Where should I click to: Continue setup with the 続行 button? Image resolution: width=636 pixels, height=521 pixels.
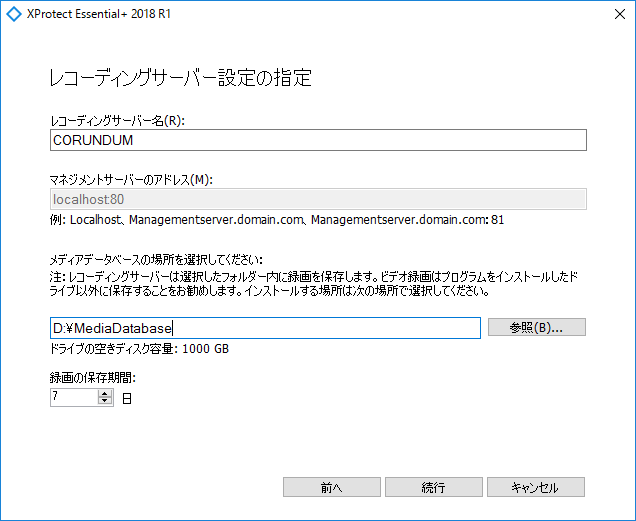pos(434,487)
